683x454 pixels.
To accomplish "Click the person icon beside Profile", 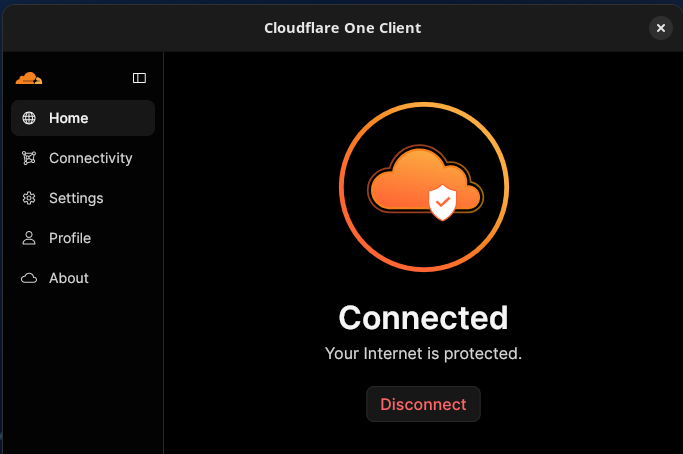I will 29,238.
